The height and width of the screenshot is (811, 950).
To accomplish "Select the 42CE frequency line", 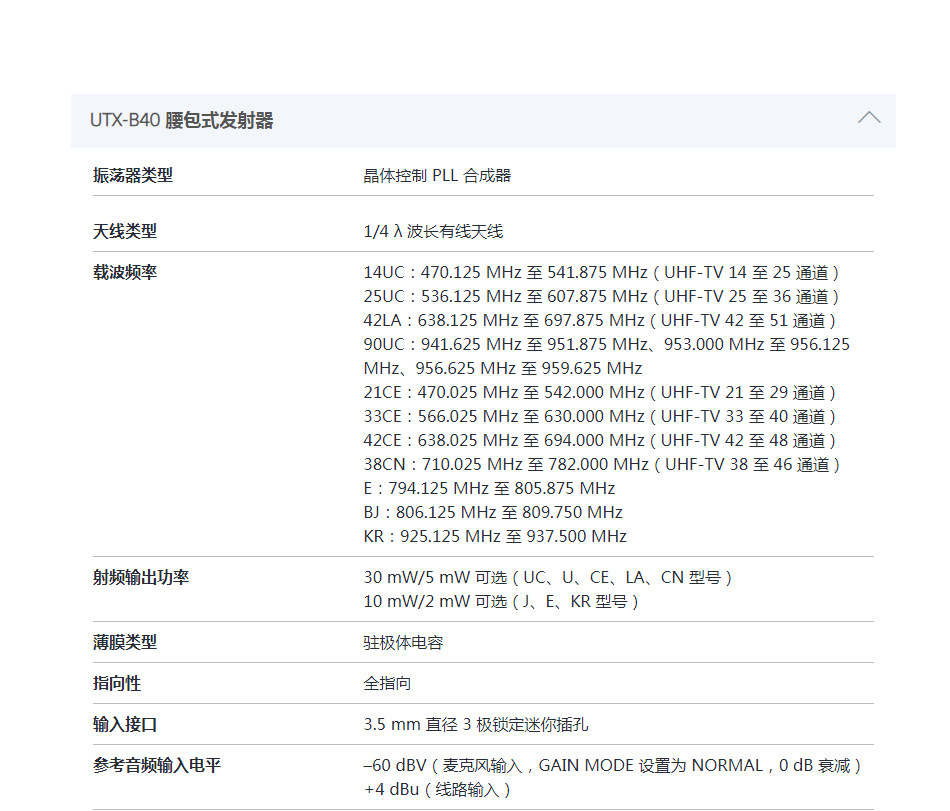I will (599, 440).
